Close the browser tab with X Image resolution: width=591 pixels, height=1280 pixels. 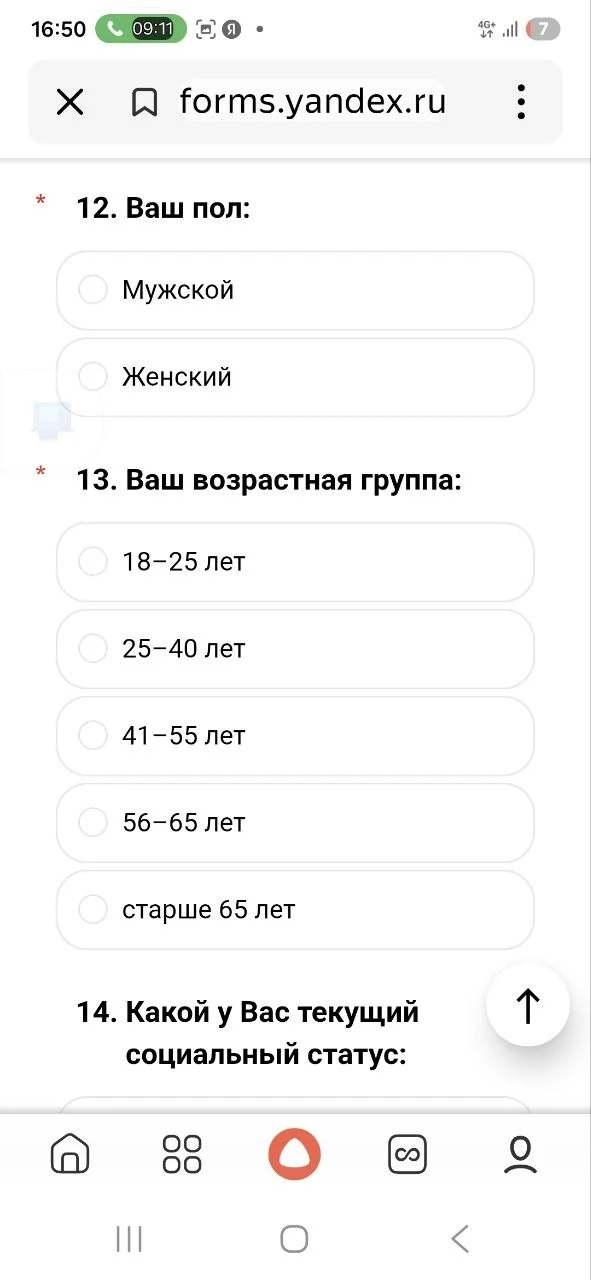[x=70, y=102]
